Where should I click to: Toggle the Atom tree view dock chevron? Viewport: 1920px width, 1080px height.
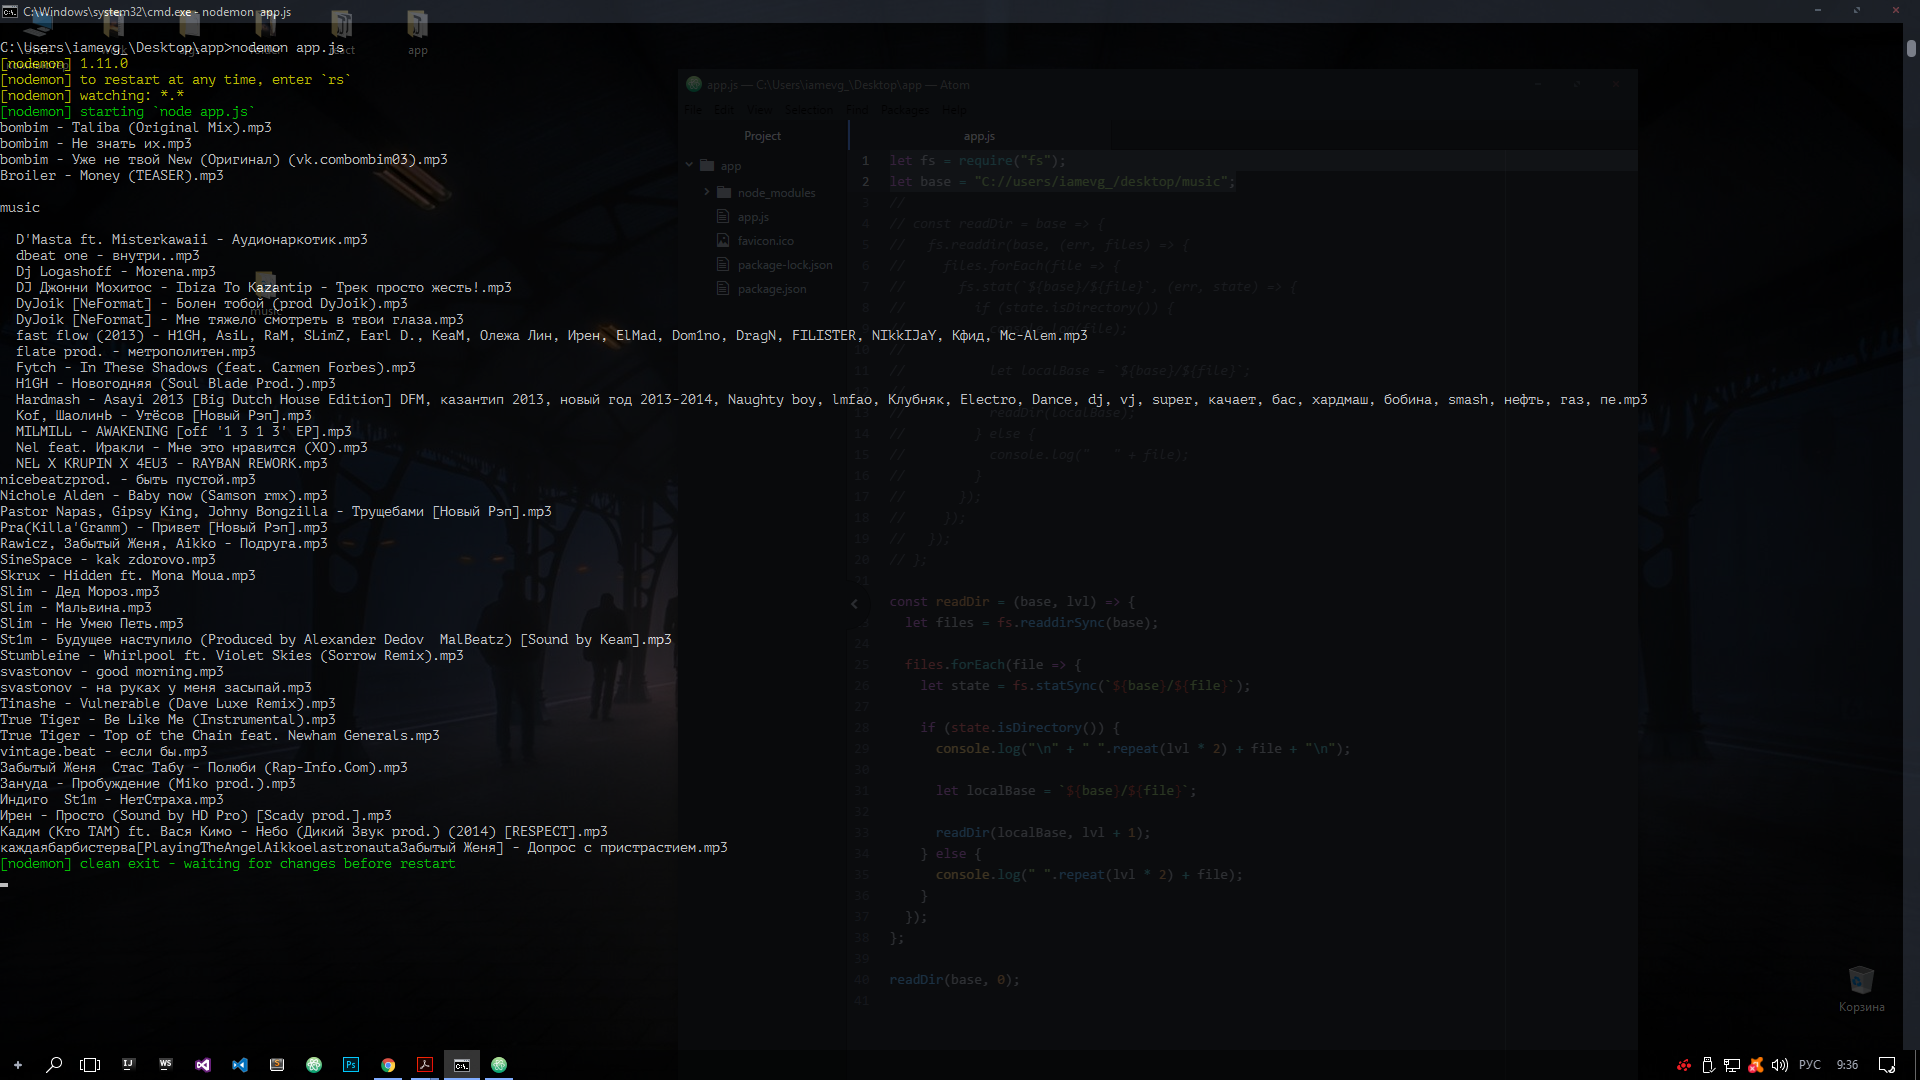click(x=854, y=603)
